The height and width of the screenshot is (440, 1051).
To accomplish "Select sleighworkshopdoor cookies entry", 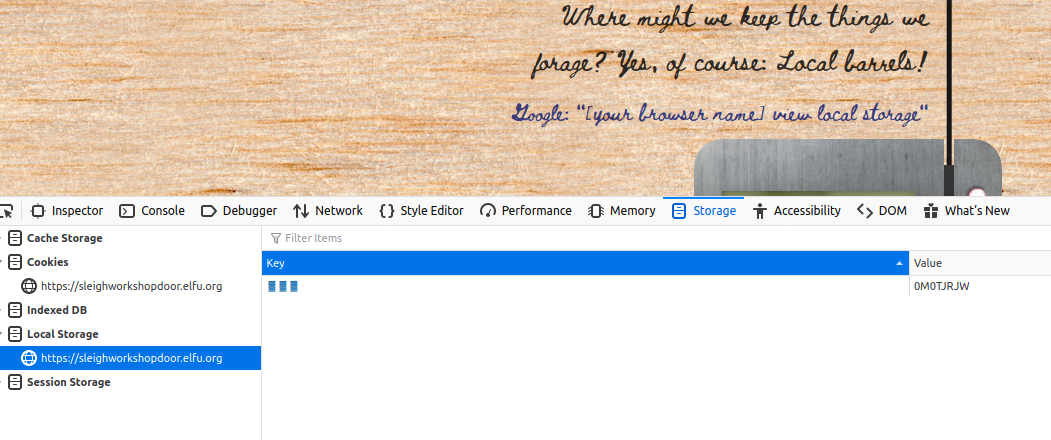I will point(131,286).
